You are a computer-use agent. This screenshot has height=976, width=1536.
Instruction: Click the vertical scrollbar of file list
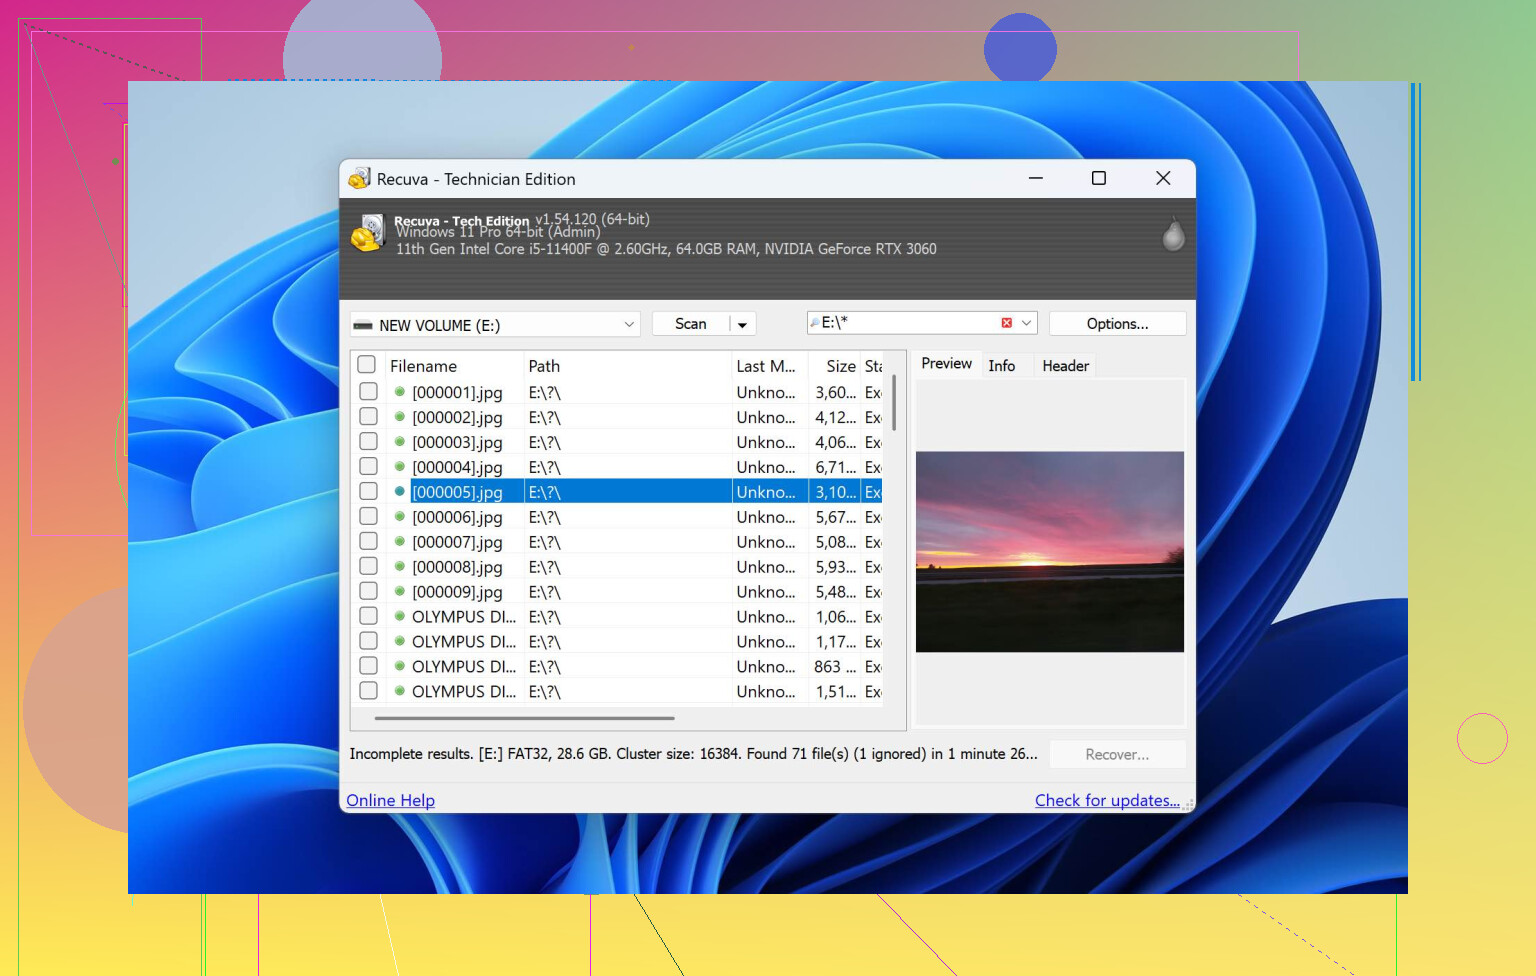tap(893, 403)
